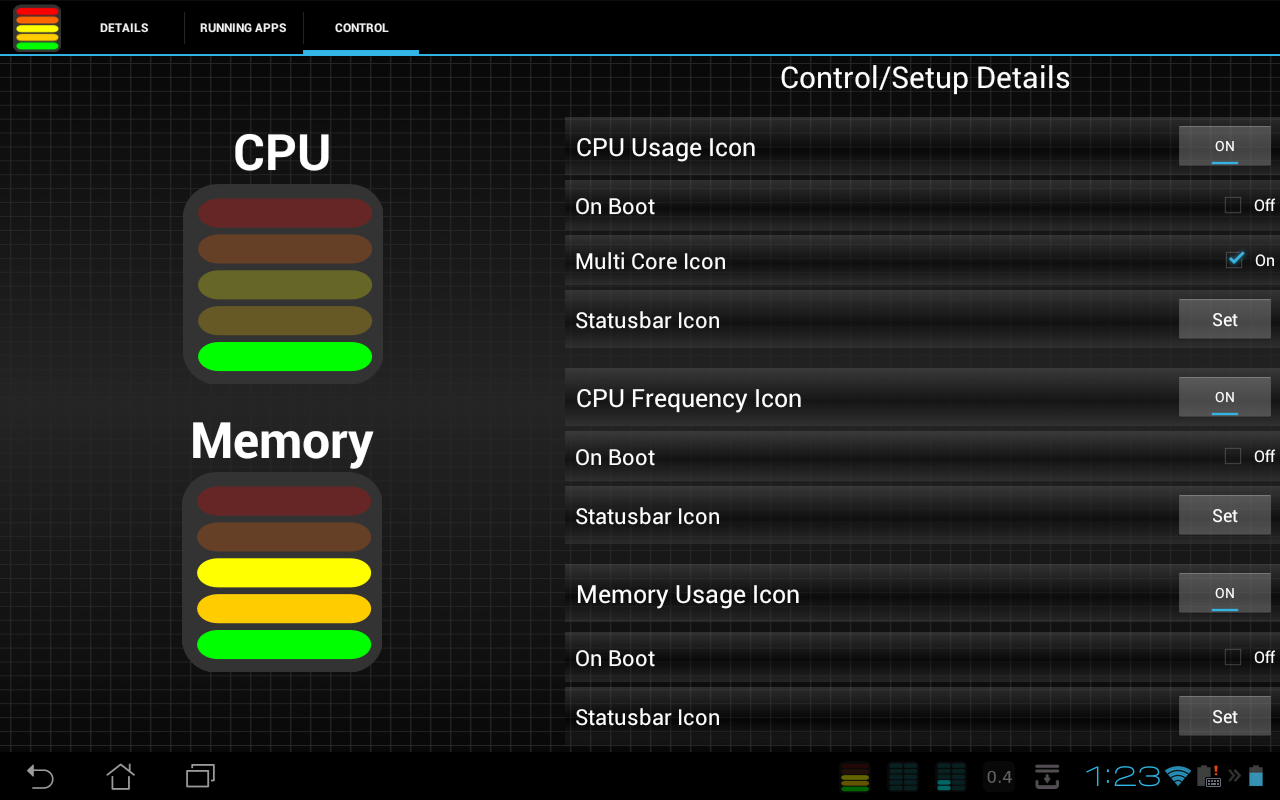1280x800 pixels.
Task: Click the memory usage status bar icon
Action: pos(951,777)
